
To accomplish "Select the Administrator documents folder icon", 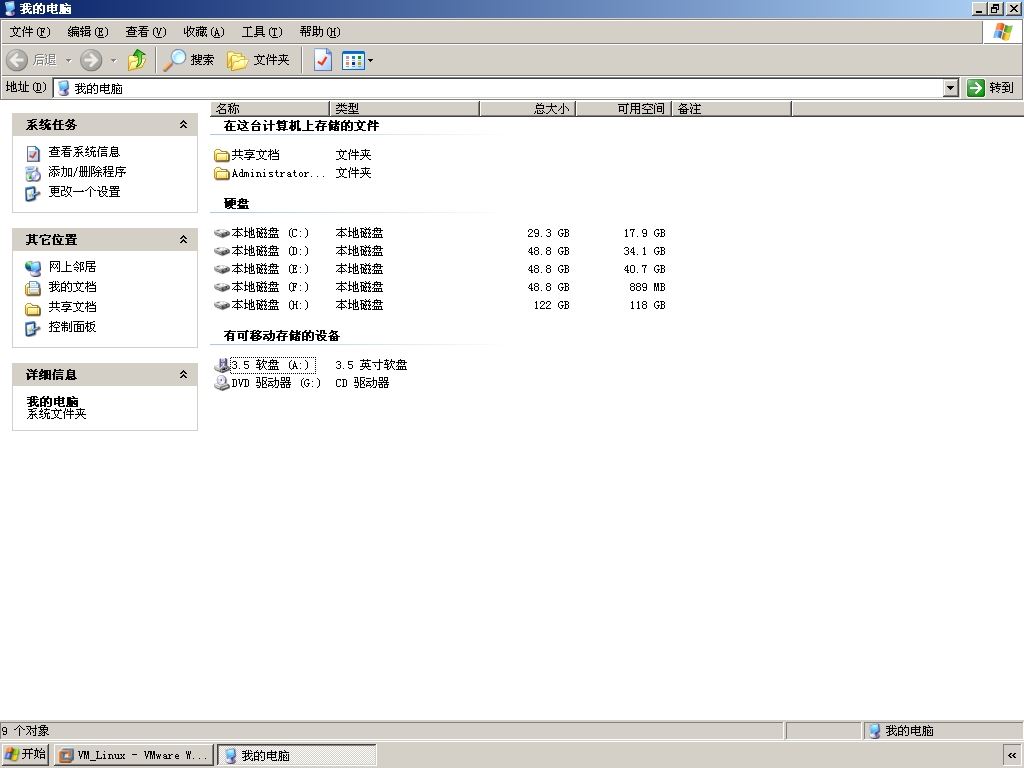I will (x=222, y=174).
